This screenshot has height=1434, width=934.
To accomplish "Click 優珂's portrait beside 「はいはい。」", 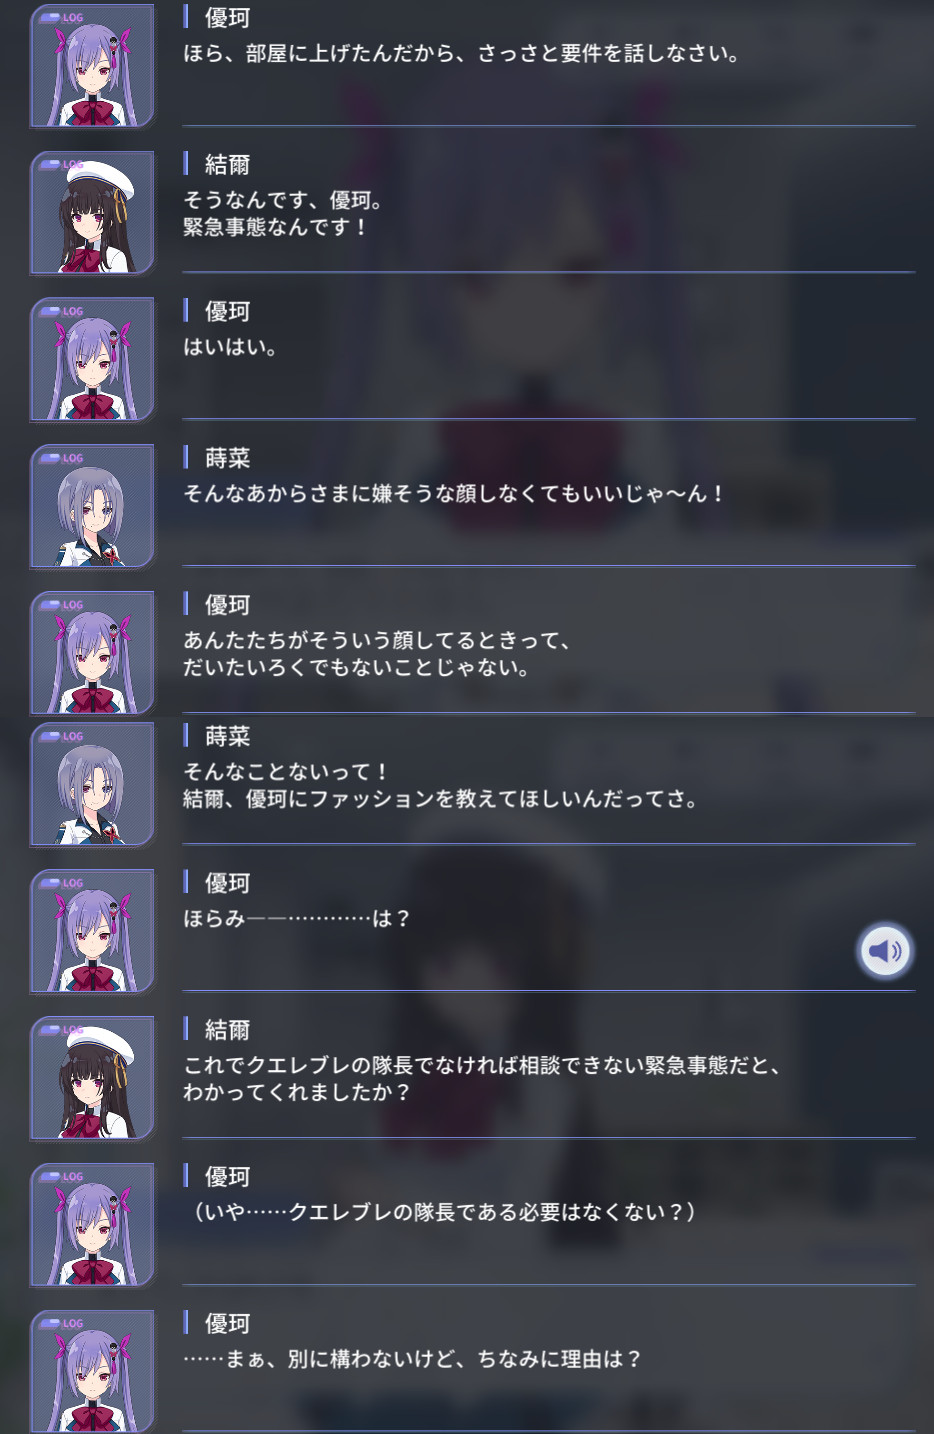I will tap(93, 360).
